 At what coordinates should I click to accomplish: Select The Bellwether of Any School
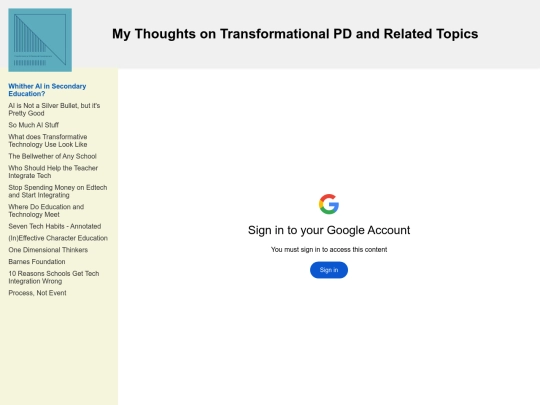(52, 156)
